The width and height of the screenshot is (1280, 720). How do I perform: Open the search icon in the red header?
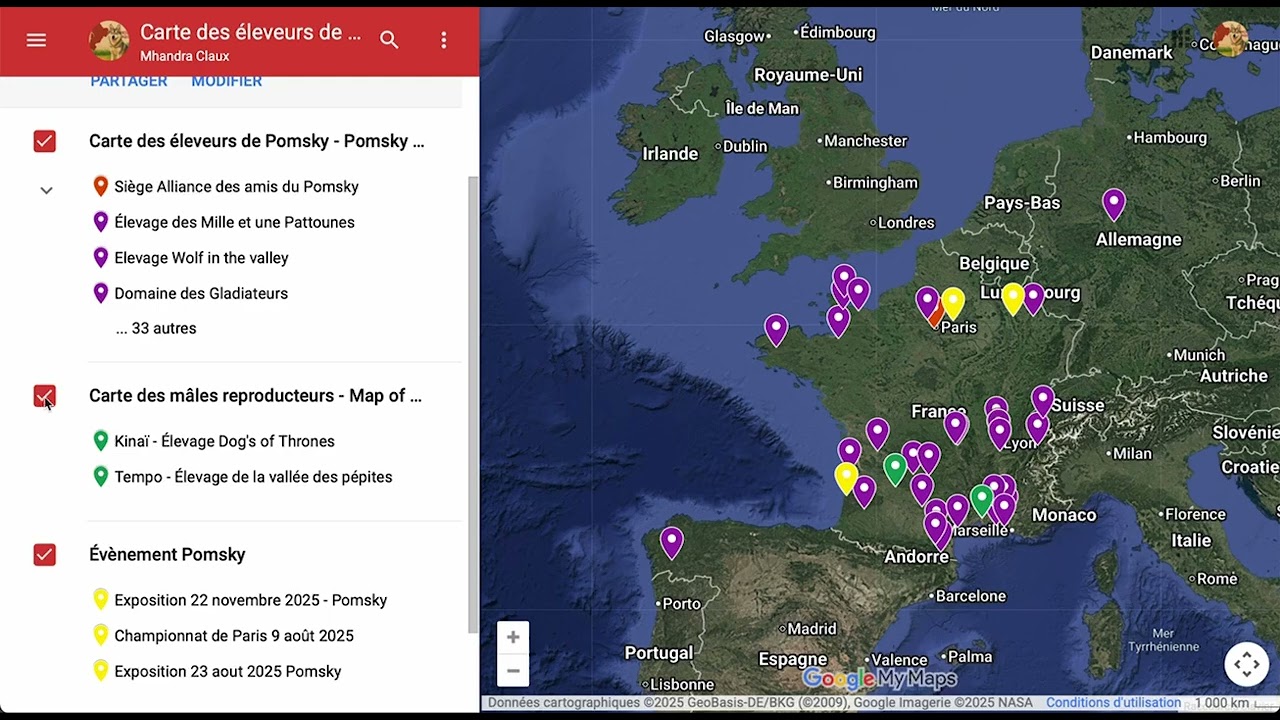(389, 40)
